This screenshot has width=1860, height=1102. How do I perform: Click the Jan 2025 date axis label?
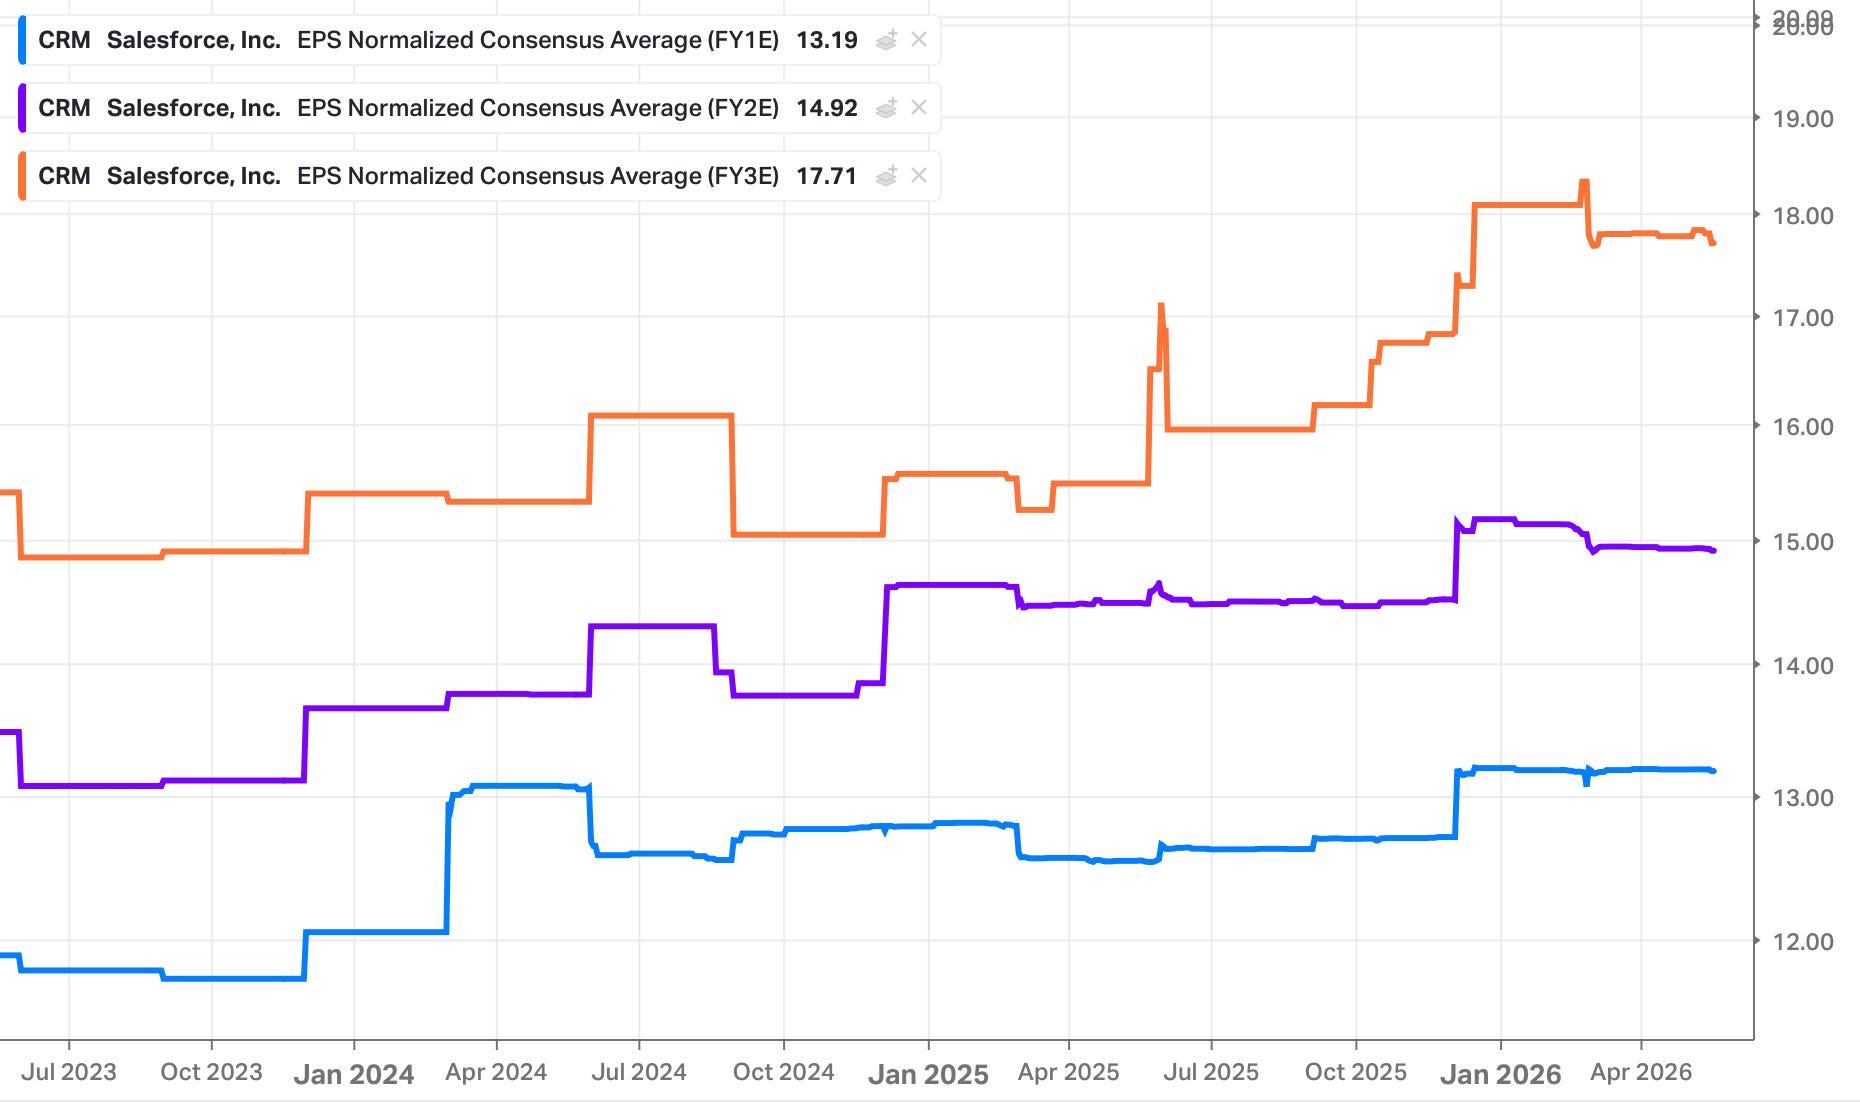point(928,1074)
